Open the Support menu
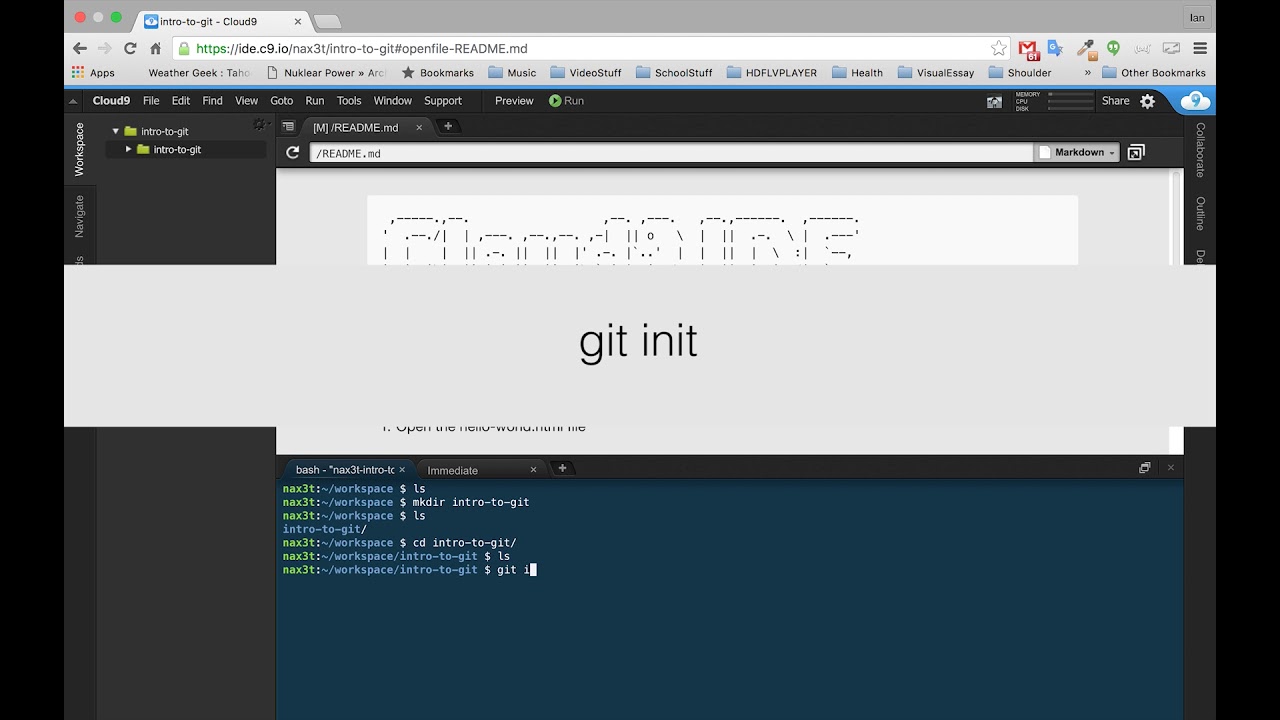The height and width of the screenshot is (720, 1280). pos(443,101)
